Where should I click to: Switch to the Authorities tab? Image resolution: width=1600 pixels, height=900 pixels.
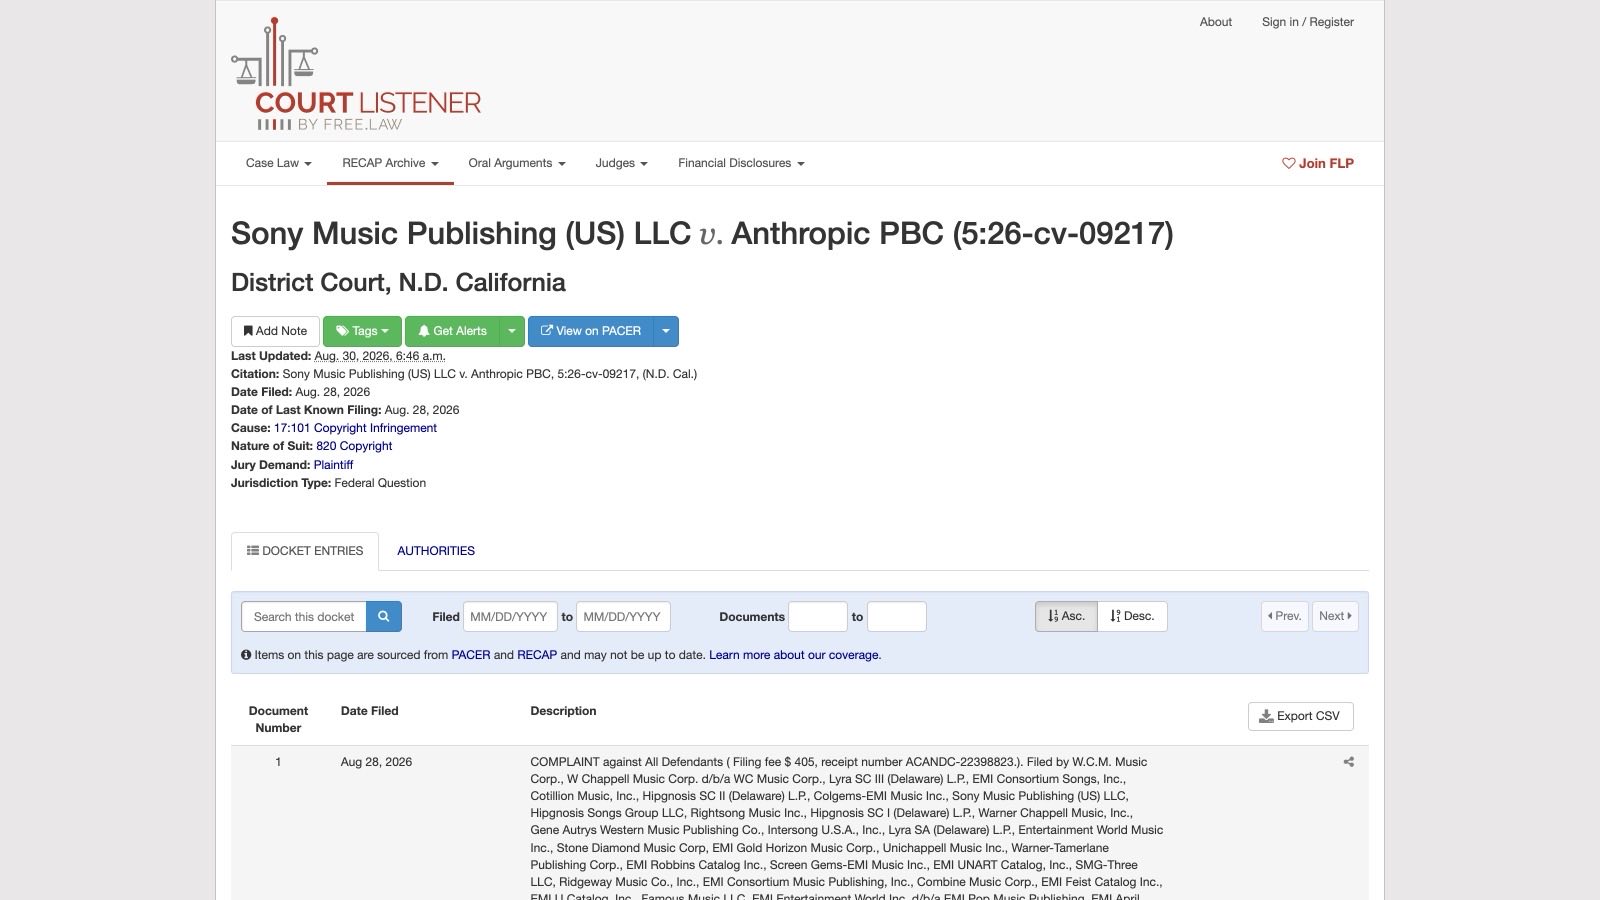[x=436, y=551]
